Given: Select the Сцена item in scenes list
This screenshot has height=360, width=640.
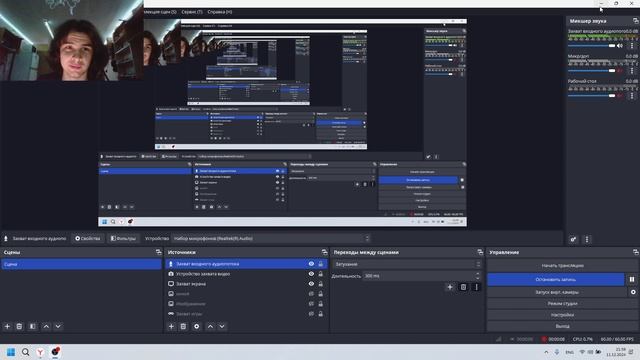Looking at the screenshot, I should coord(81,264).
